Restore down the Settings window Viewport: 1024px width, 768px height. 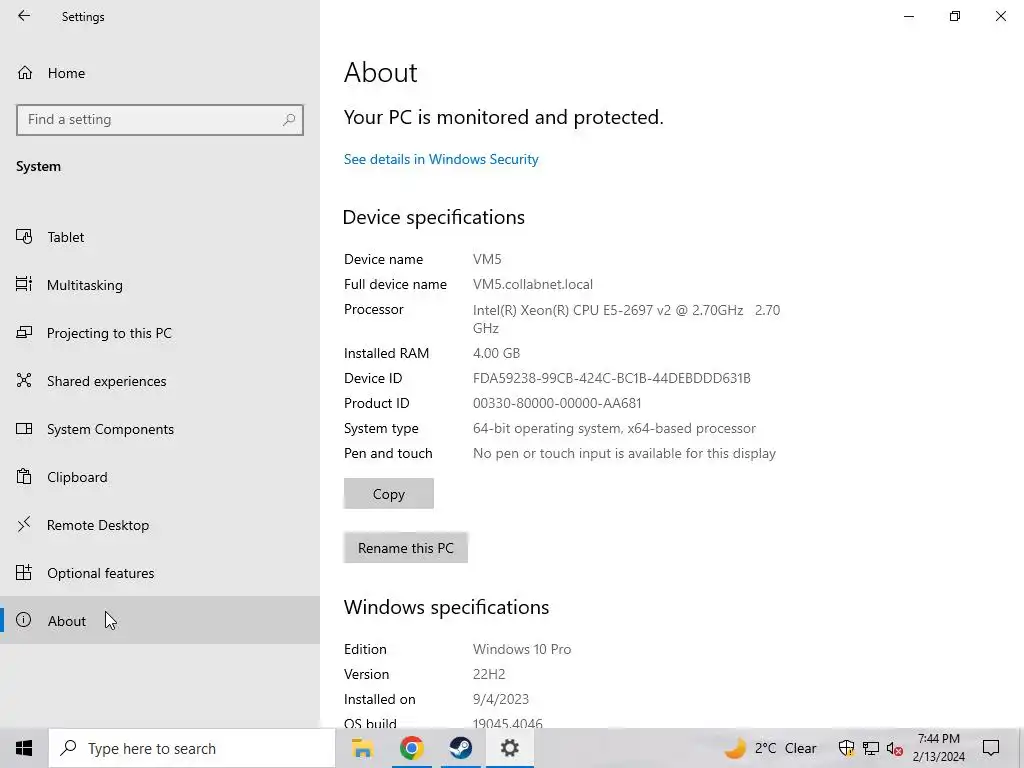pos(955,16)
